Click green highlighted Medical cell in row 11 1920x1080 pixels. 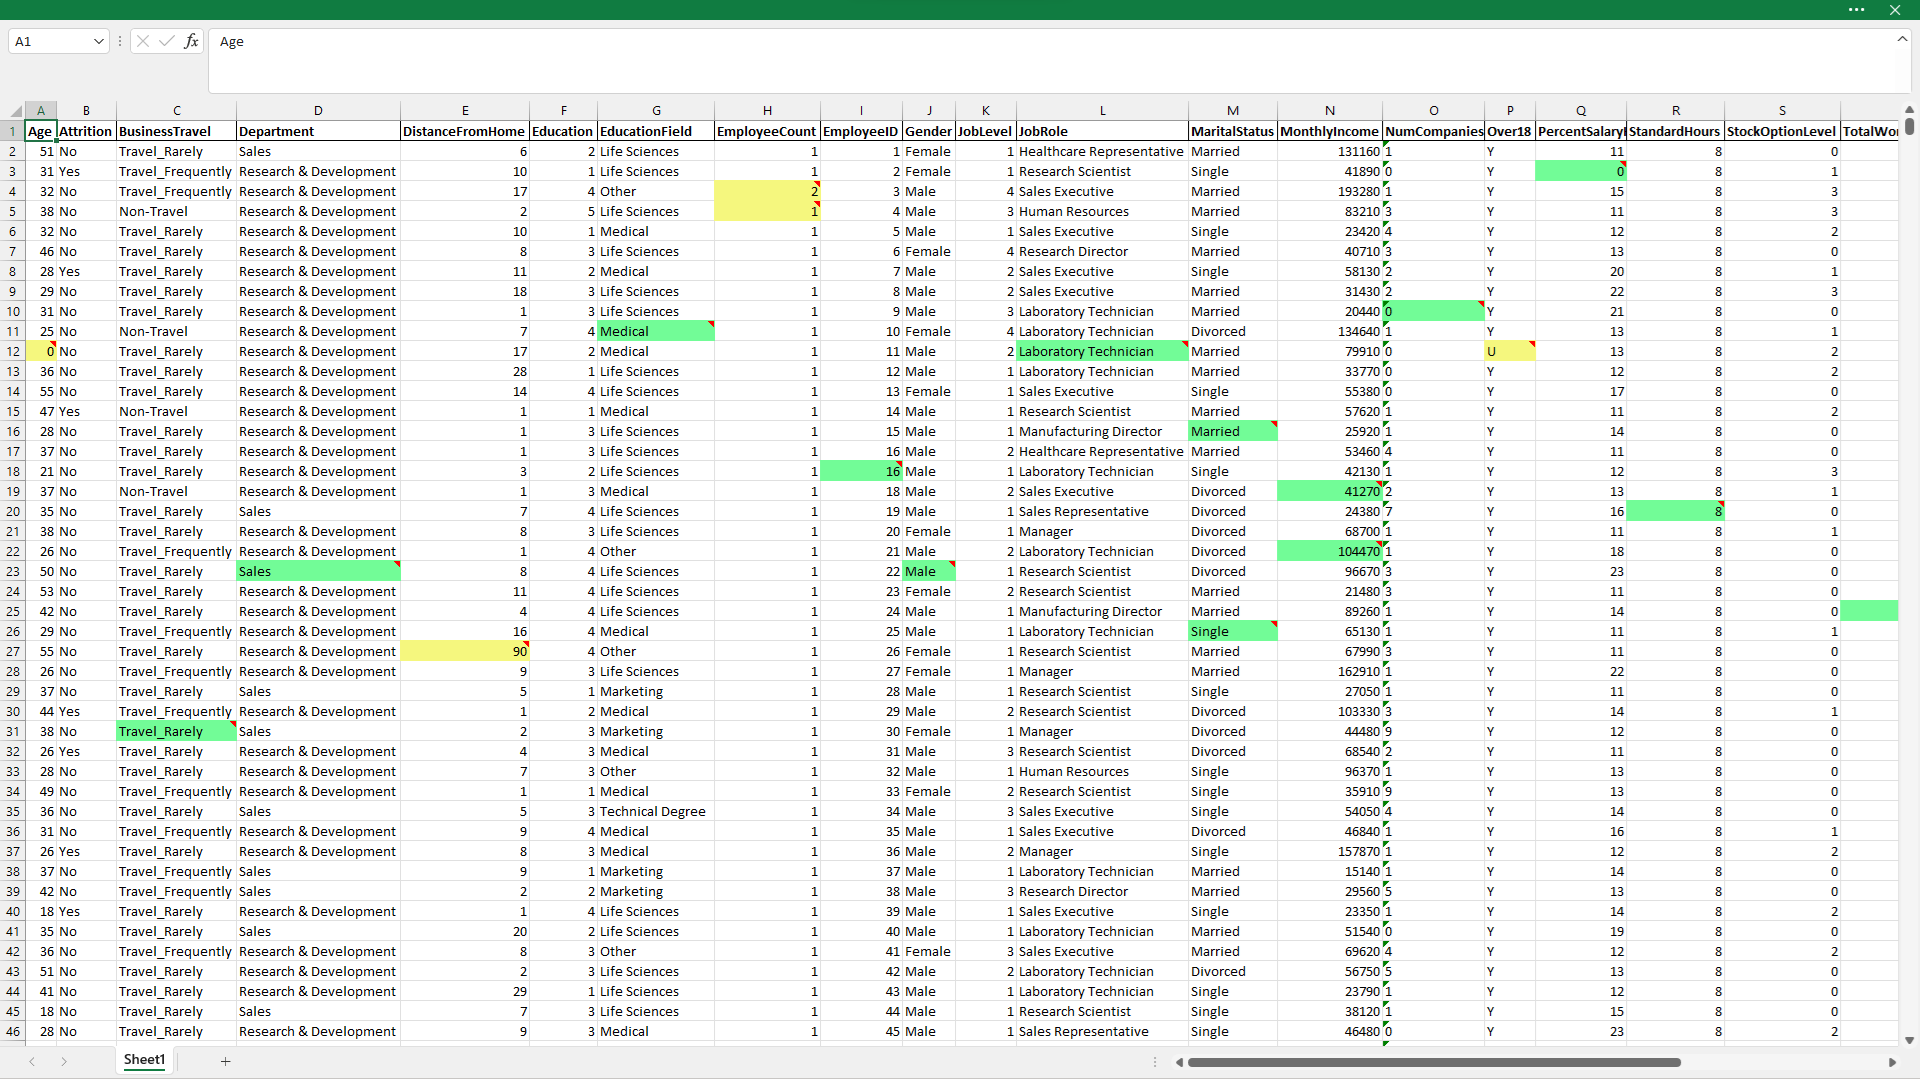pyautogui.click(x=656, y=331)
